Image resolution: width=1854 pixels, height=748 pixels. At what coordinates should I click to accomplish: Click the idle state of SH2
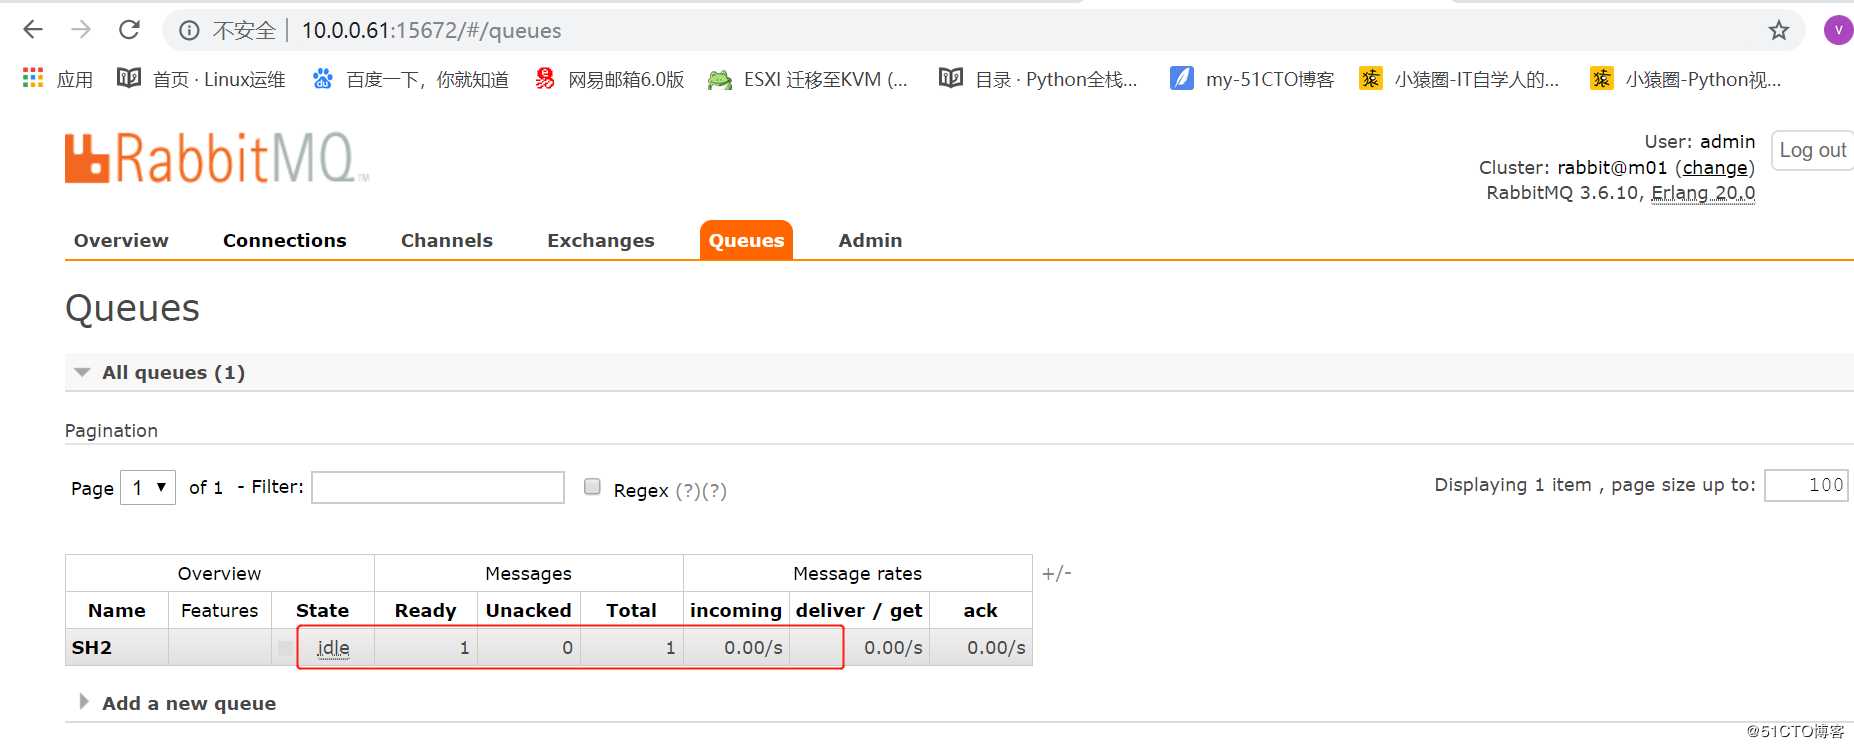pos(333,648)
